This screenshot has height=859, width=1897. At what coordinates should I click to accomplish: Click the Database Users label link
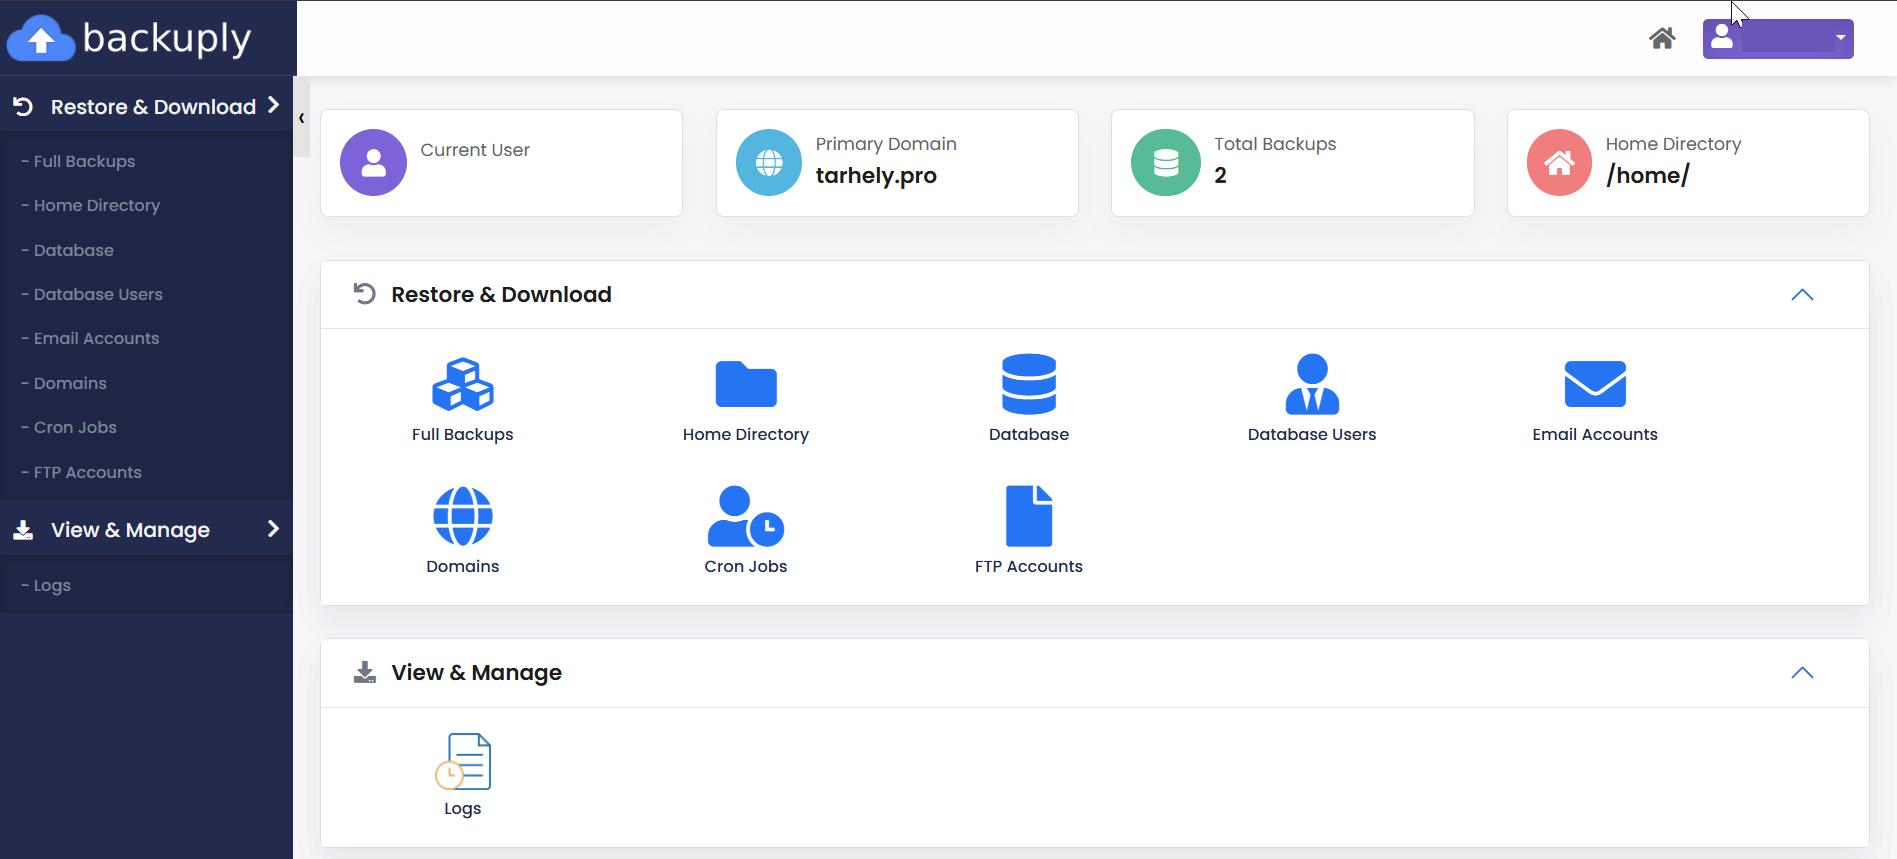(1312, 434)
